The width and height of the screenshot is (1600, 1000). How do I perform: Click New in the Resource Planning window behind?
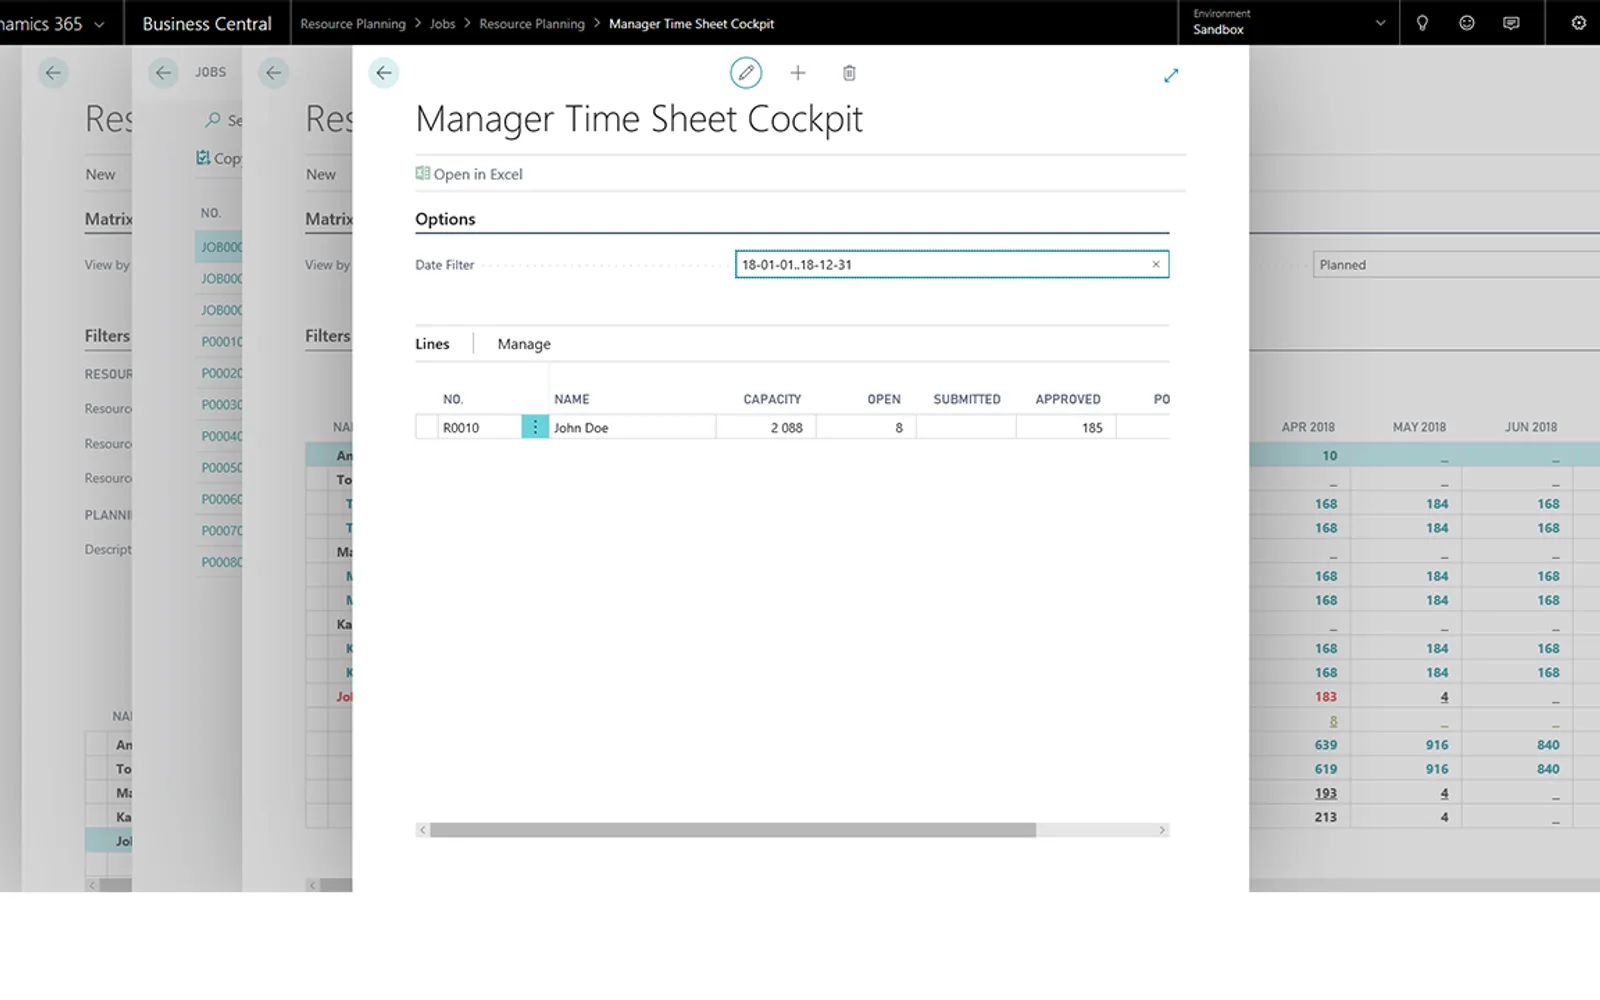(320, 174)
